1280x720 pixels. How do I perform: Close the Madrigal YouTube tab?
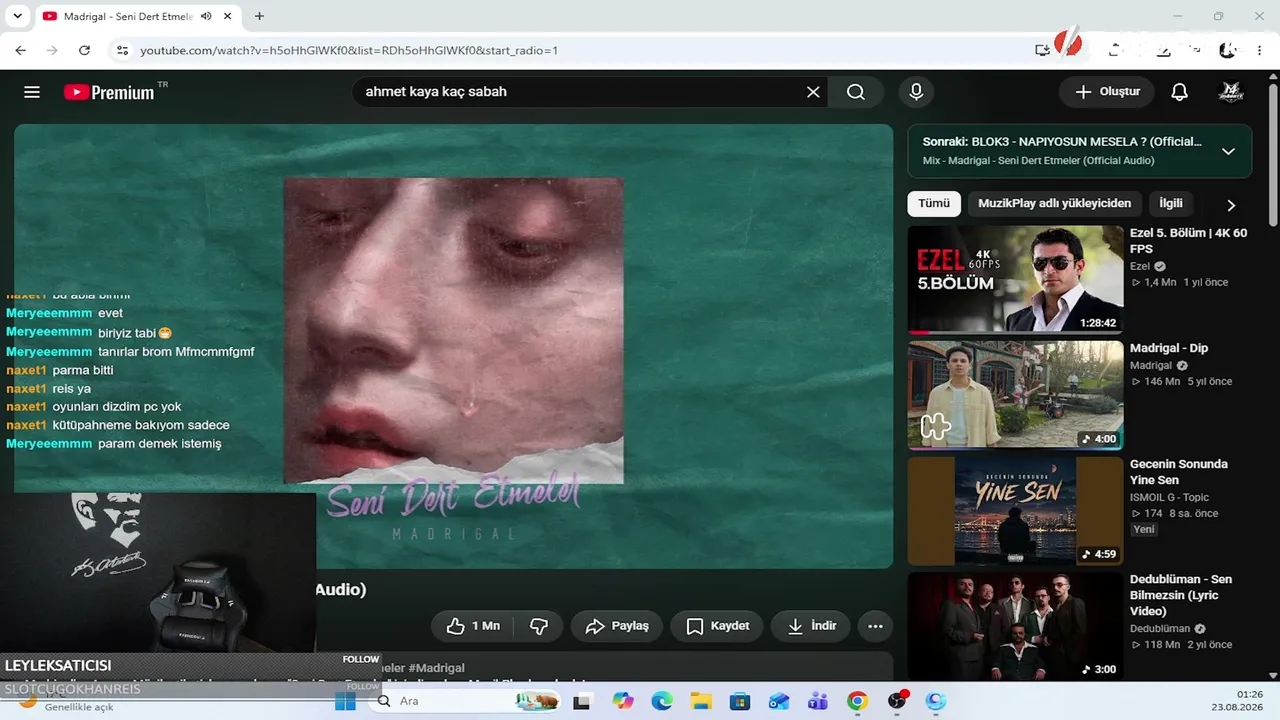pos(229,16)
